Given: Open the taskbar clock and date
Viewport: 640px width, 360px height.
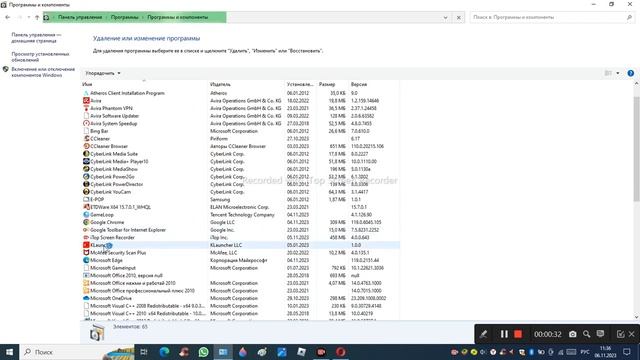Looking at the screenshot, I should (x=606, y=352).
